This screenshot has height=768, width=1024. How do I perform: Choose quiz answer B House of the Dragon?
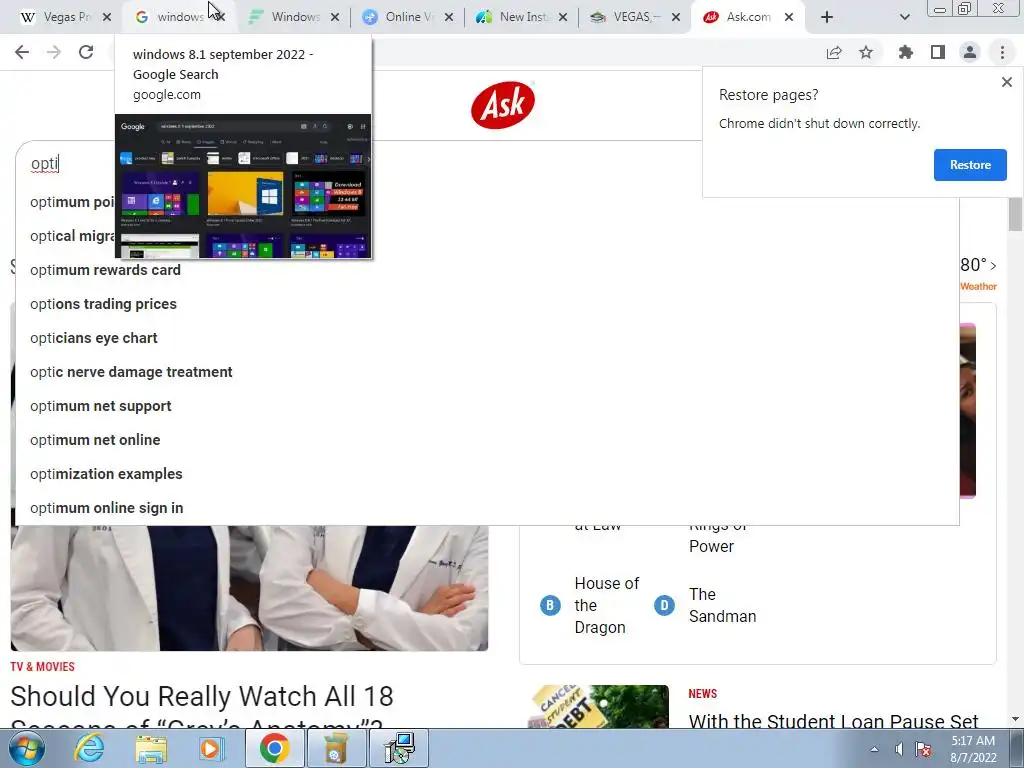click(591, 605)
